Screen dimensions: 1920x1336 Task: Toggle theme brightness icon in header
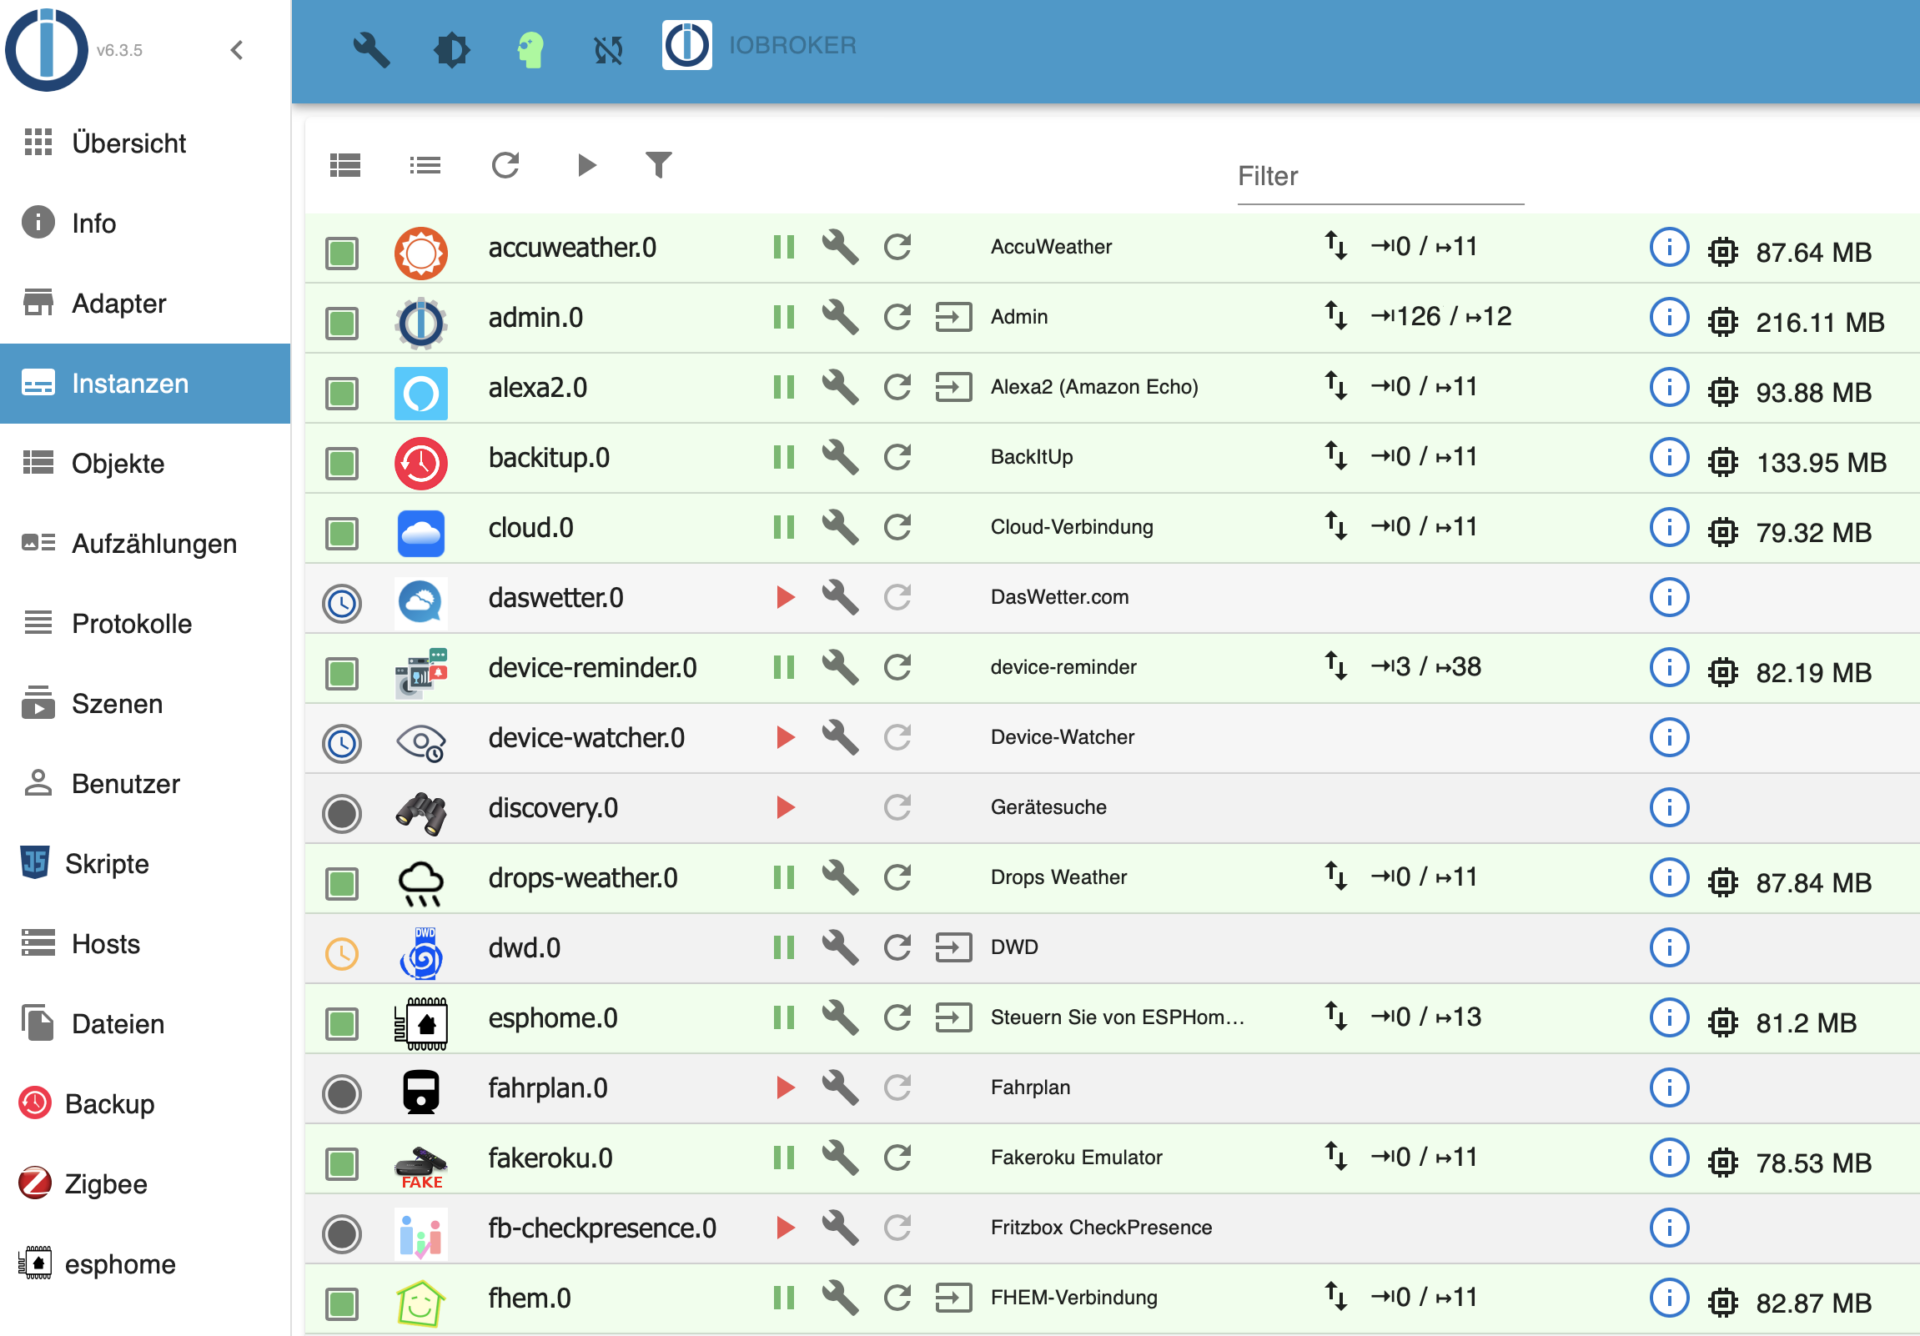(x=451, y=48)
